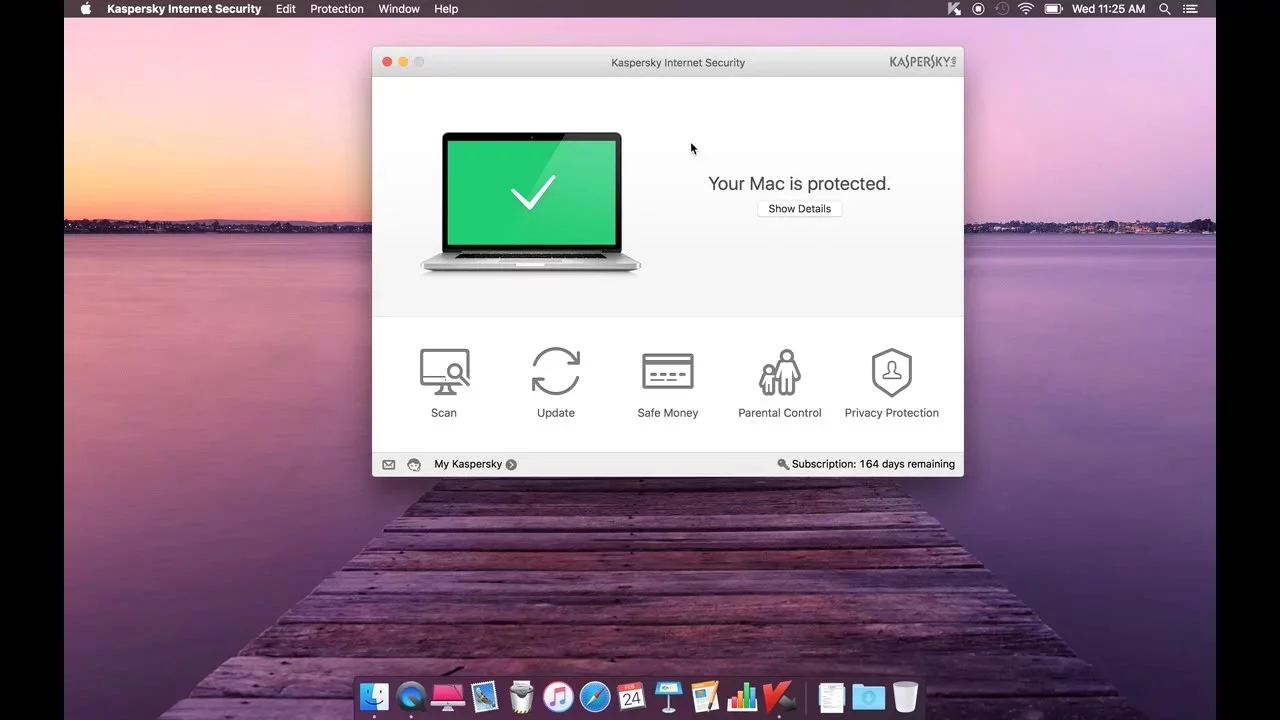This screenshot has height=720, width=1280.
Task: Click the Kaspersky menu bar status icon
Action: (x=954, y=9)
